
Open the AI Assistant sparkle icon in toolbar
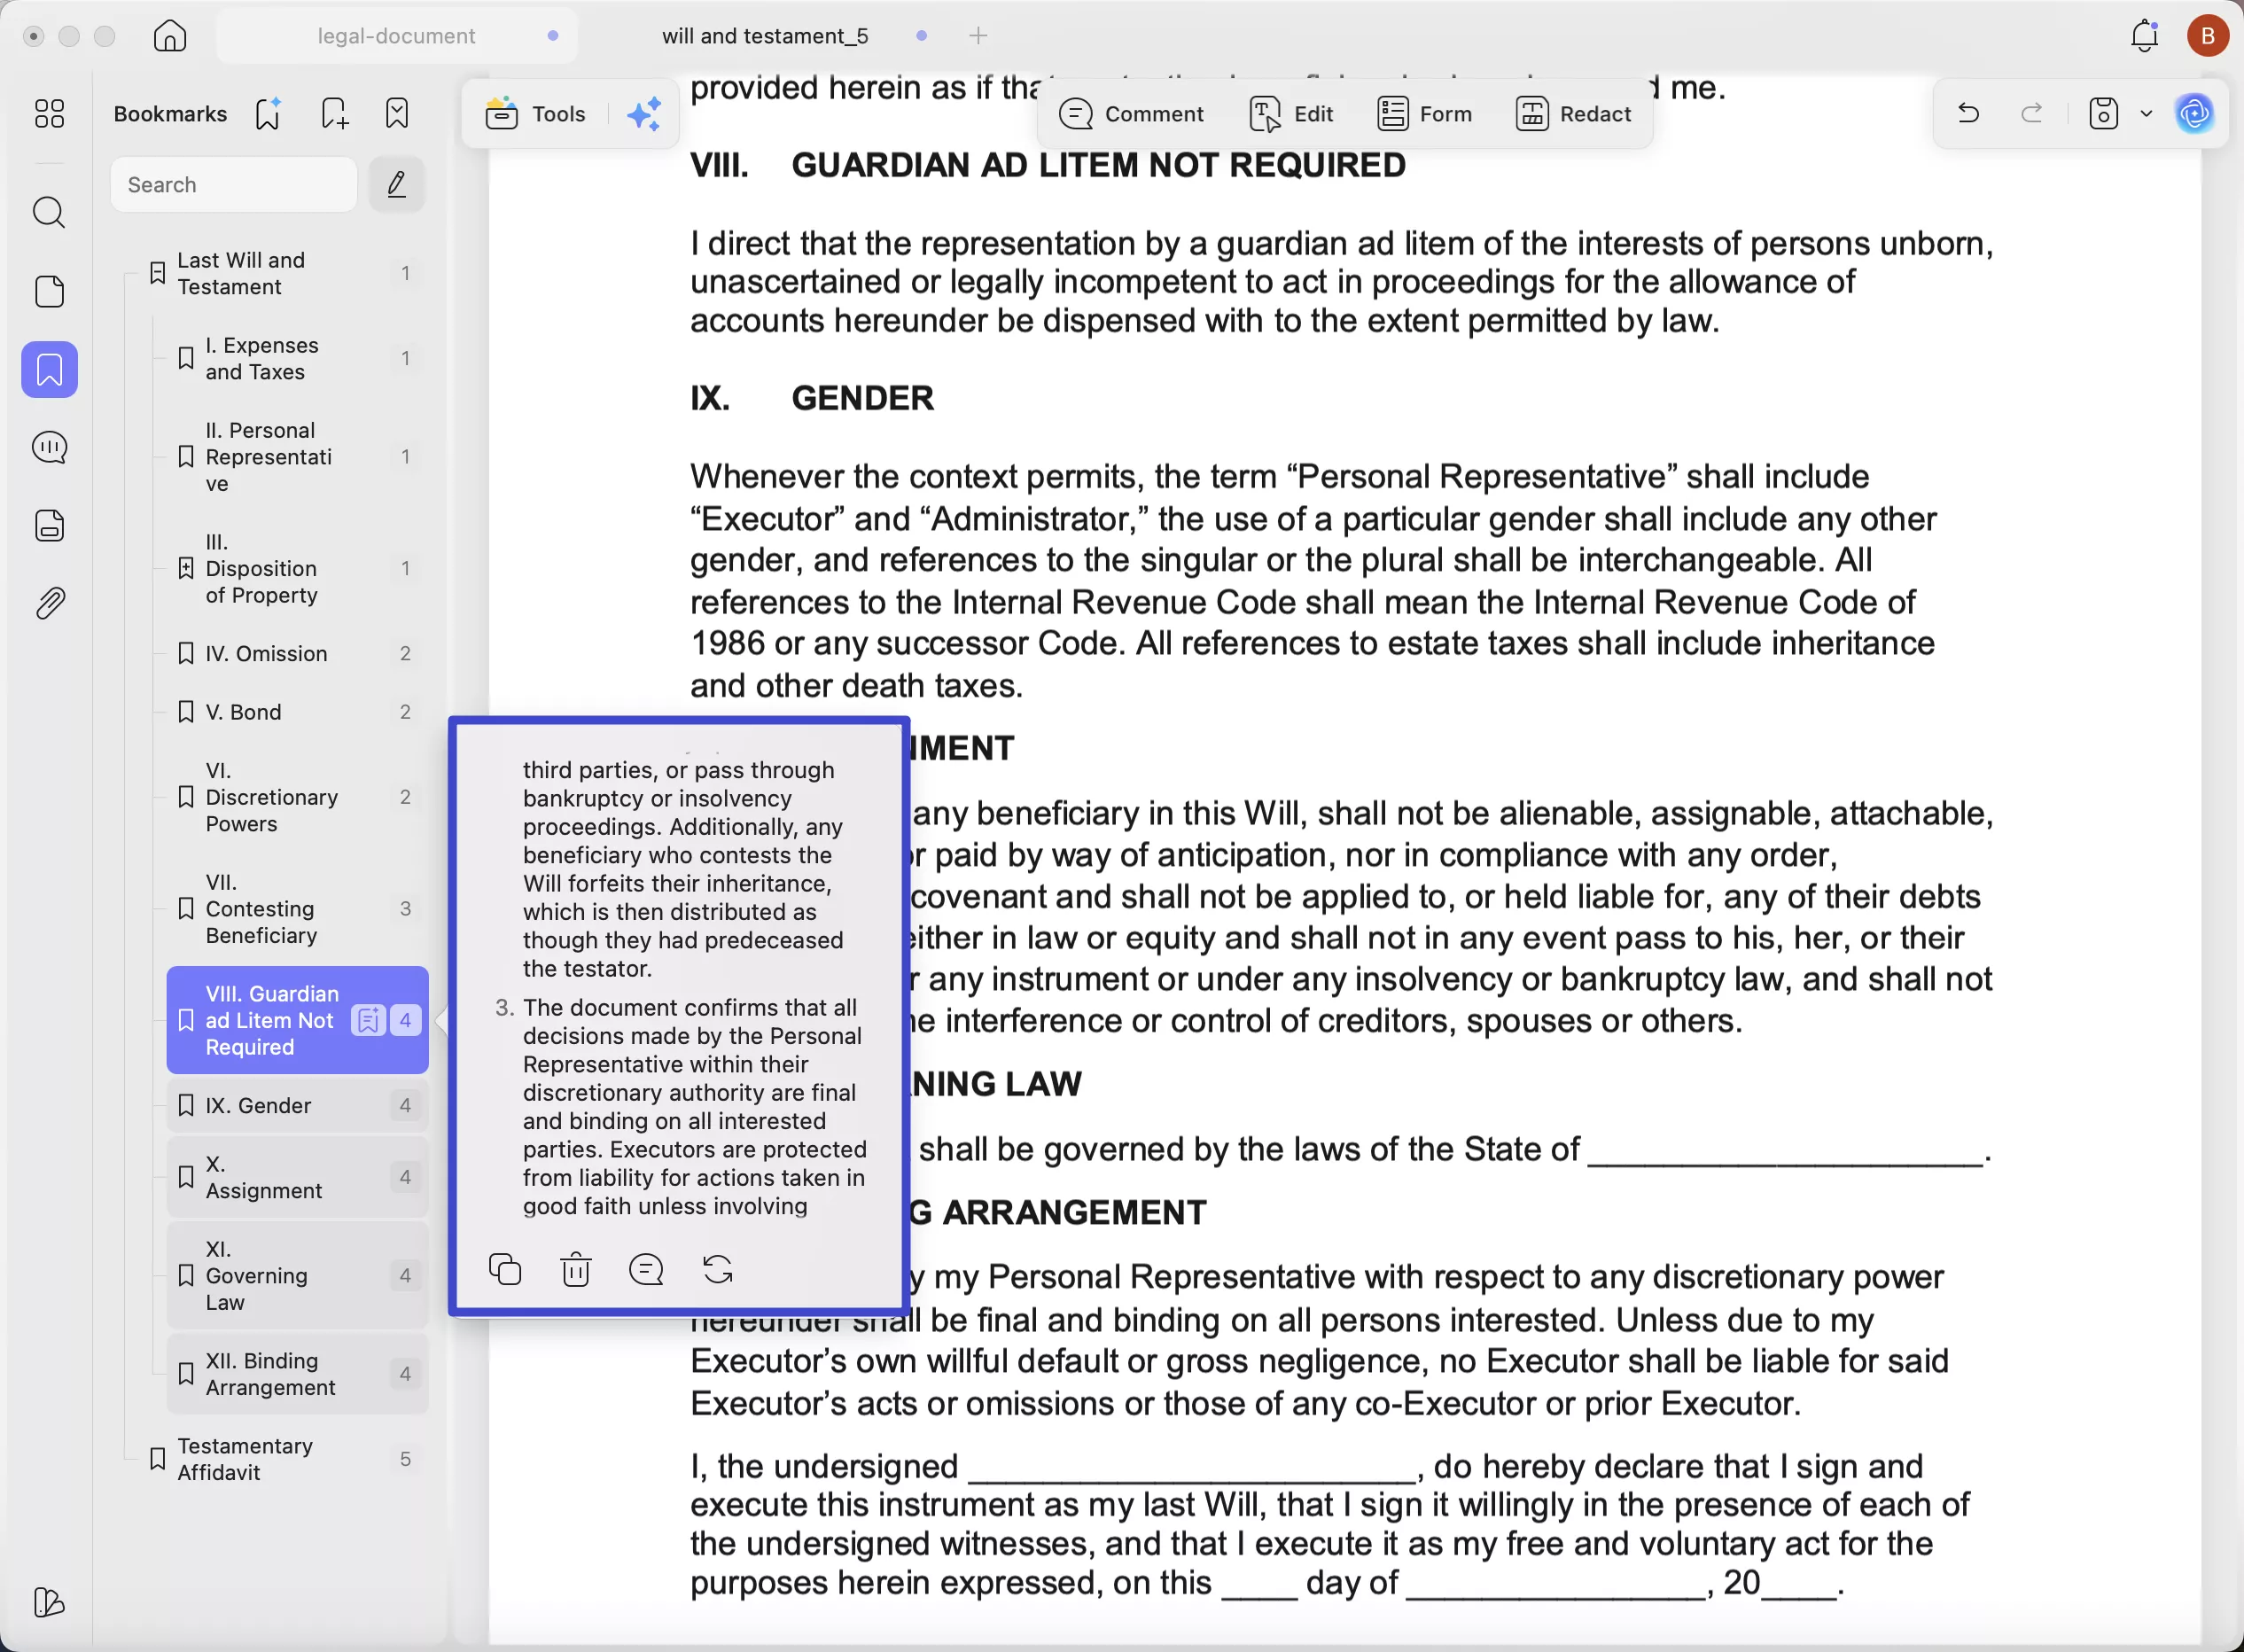[644, 113]
